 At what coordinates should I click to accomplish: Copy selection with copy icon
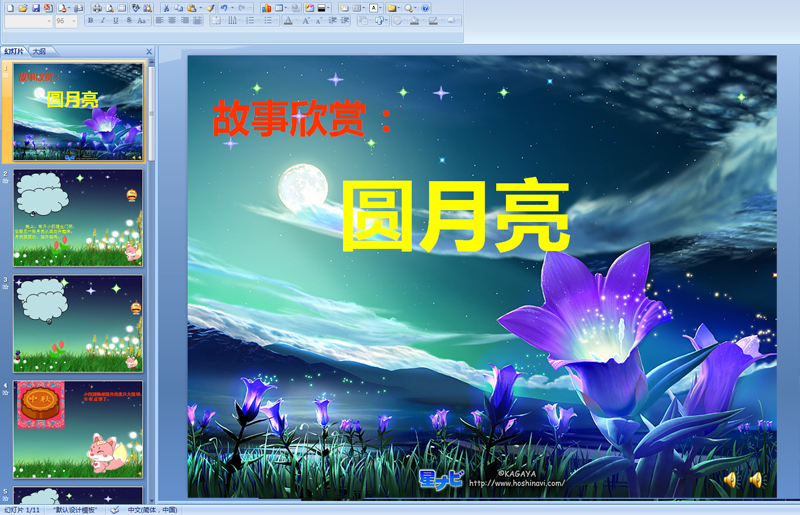tap(179, 8)
